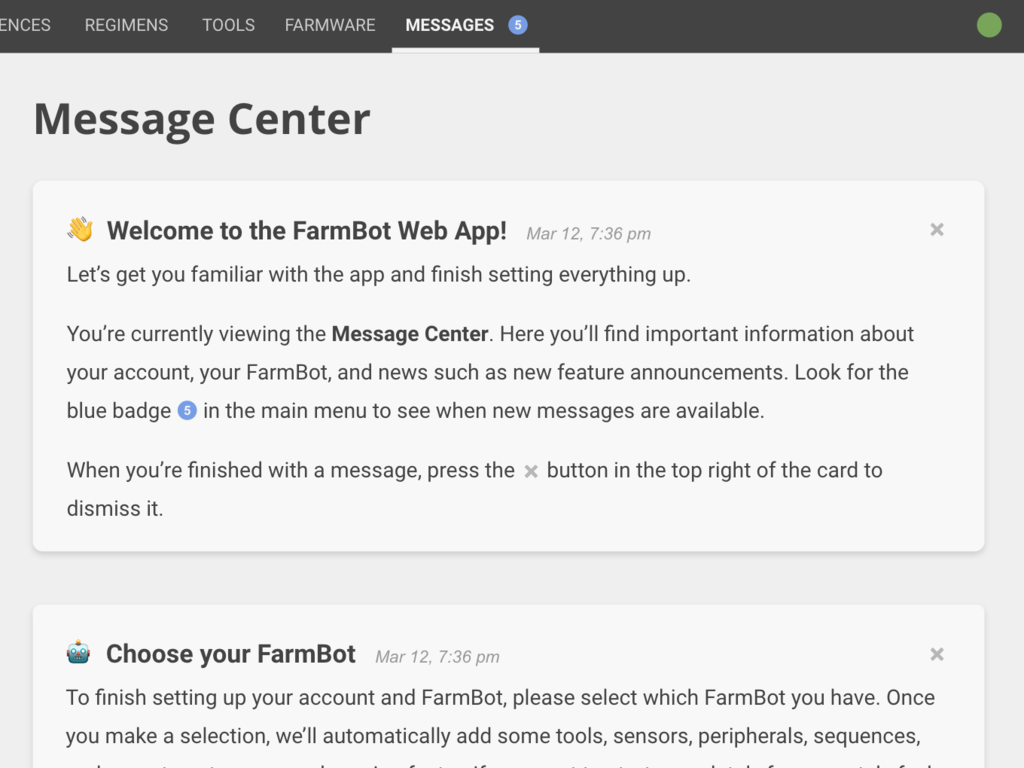Viewport: 1024px width, 768px height.
Task: Open the Farmware tab
Action: point(330,25)
